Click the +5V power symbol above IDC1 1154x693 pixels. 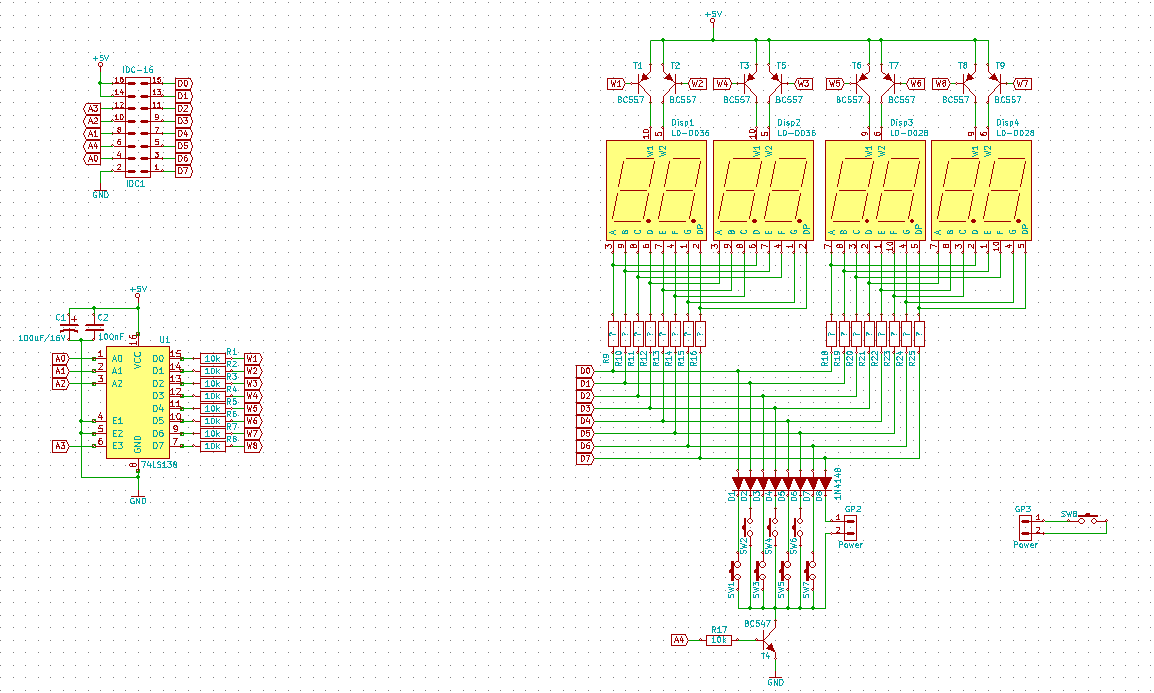click(100, 60)
